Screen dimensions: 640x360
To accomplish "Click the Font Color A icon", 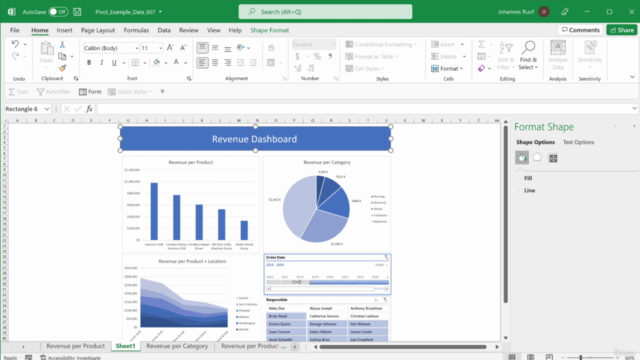I will click(176, 62).
